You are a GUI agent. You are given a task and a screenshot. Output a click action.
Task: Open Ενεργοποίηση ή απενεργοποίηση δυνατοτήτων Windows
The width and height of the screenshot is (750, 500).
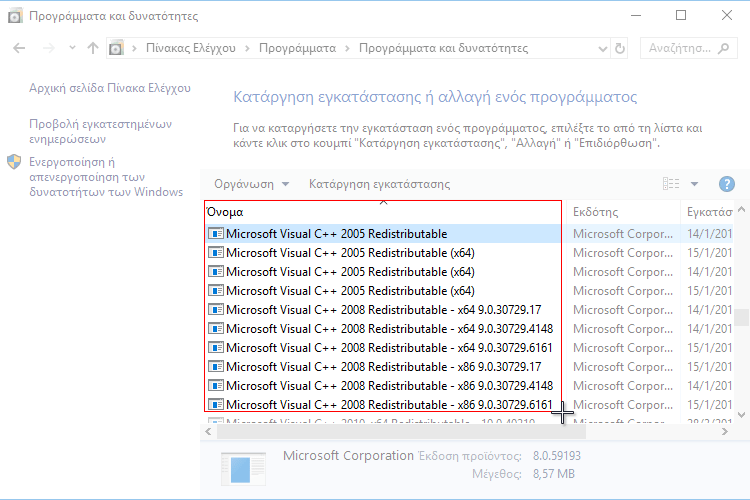click(x=106, y=177)
